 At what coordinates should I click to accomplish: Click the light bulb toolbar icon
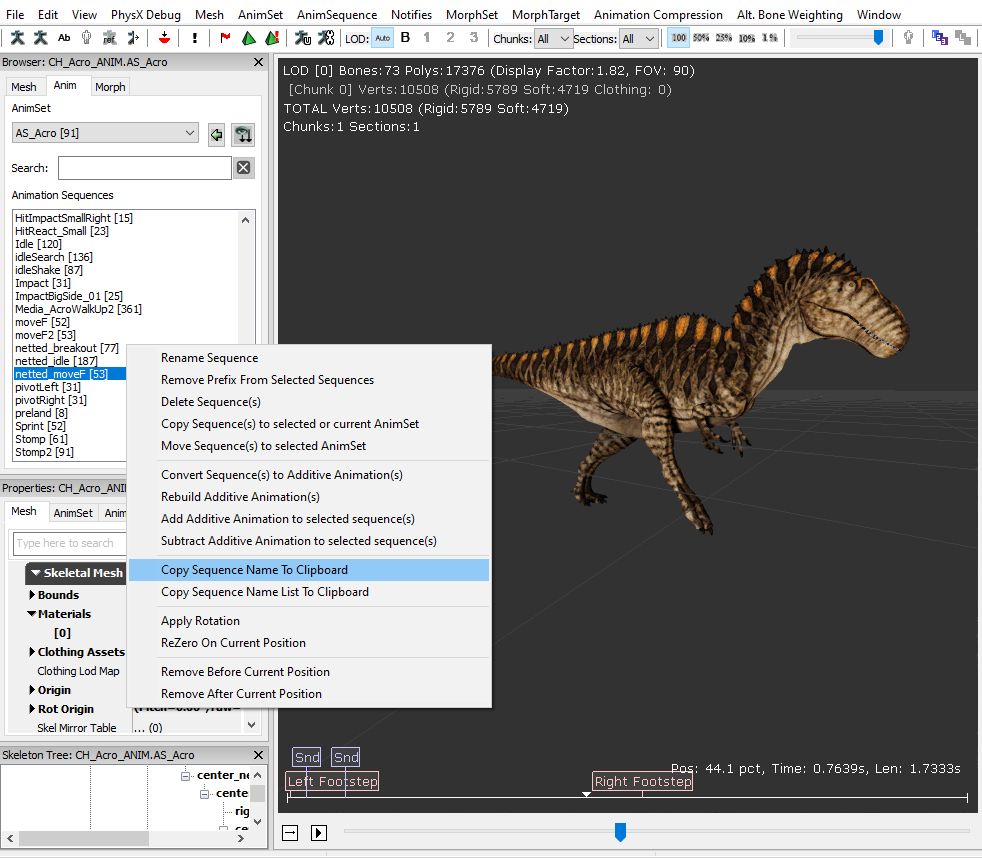pos(908,38)
